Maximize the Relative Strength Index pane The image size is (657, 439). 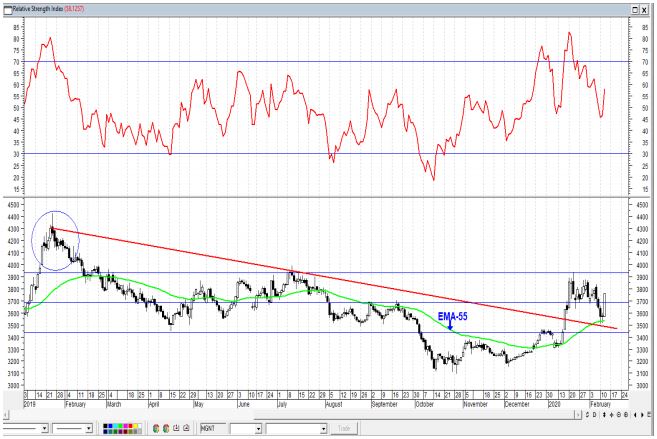(x=636, y=10)
